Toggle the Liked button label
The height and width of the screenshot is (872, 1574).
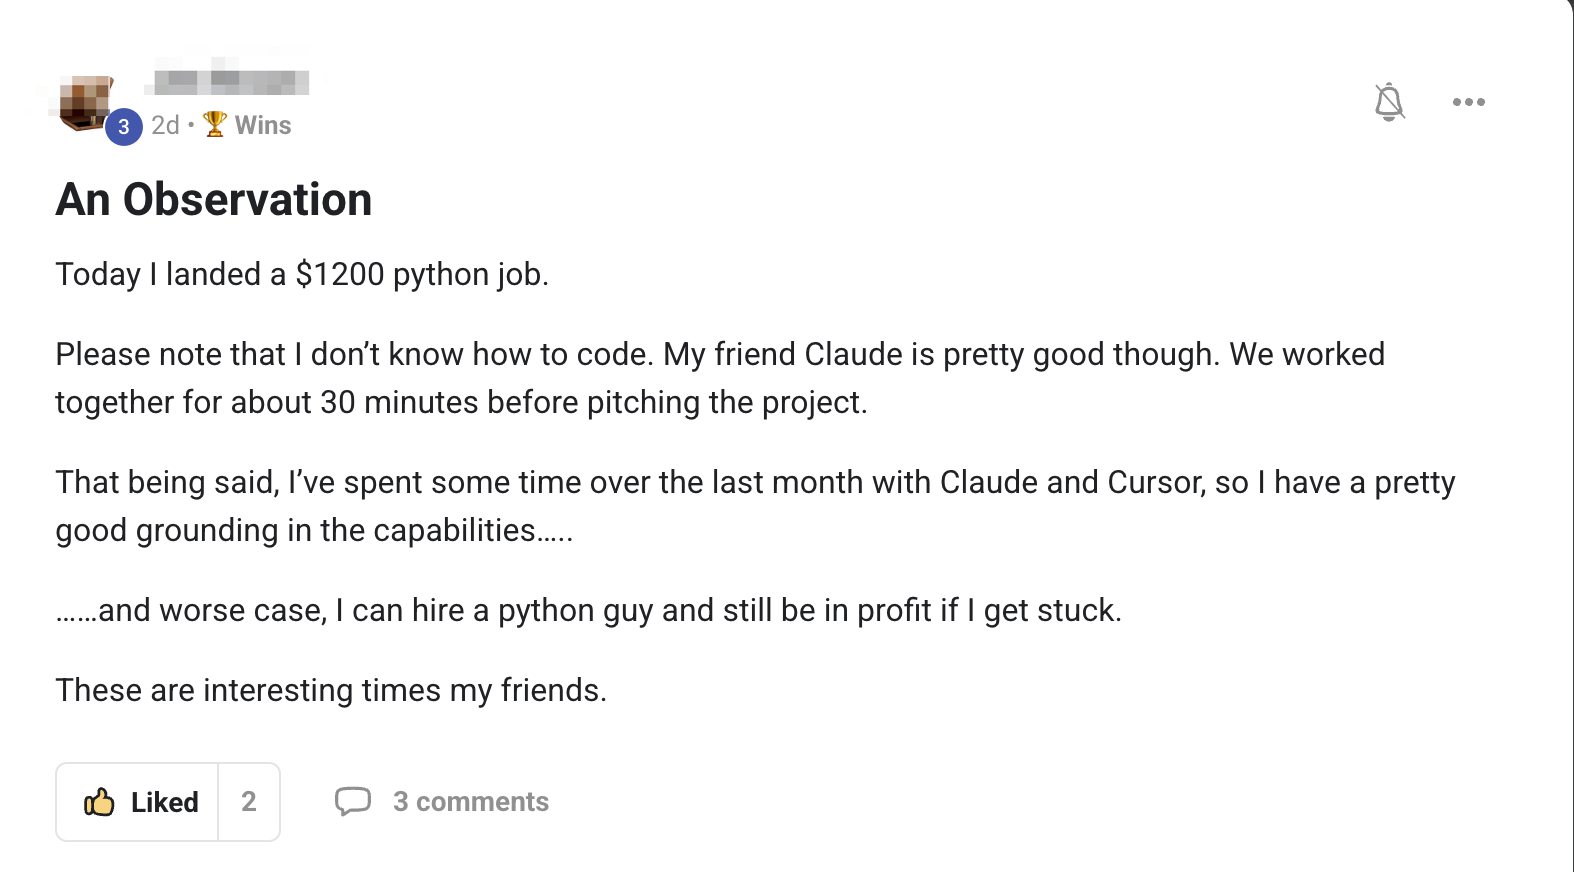[x=165, y=802]
